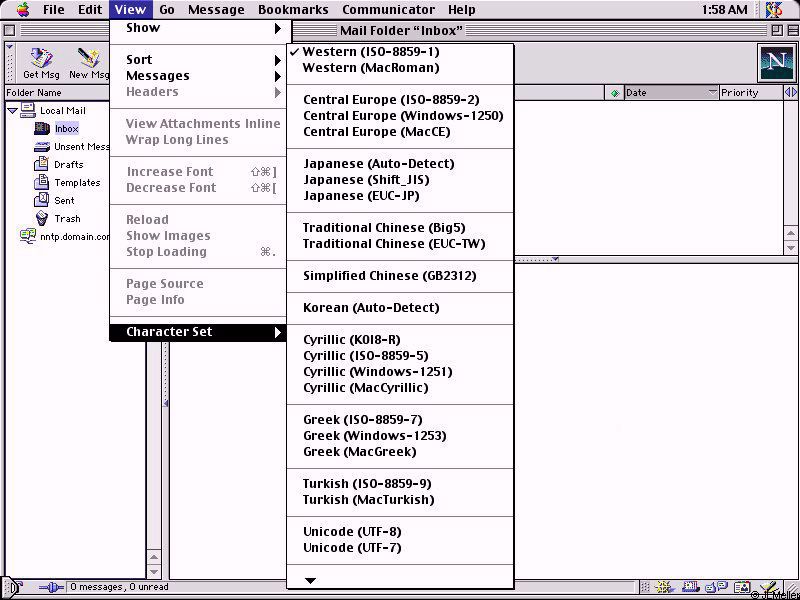Select the Trash folder icon
Viewport: 800px width, 600px height.
click(42, 218)
